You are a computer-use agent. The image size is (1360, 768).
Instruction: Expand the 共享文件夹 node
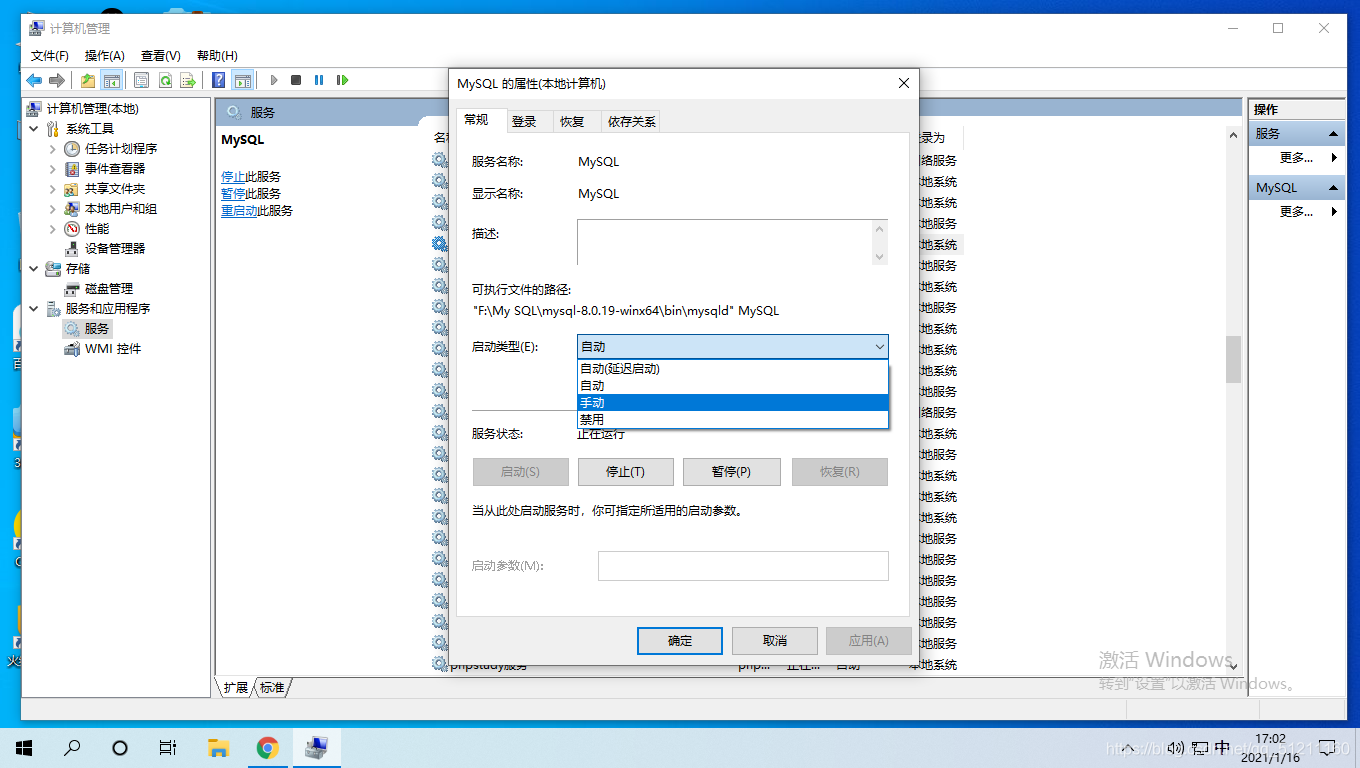tap(53, 188)
